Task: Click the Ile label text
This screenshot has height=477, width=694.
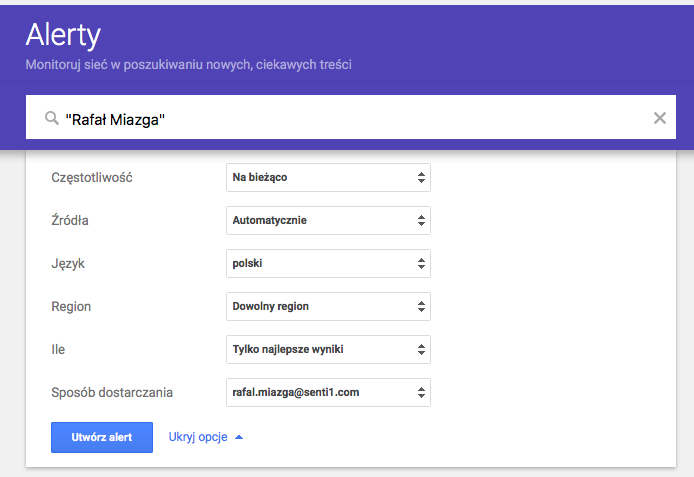Action: (x=58, y=349)
